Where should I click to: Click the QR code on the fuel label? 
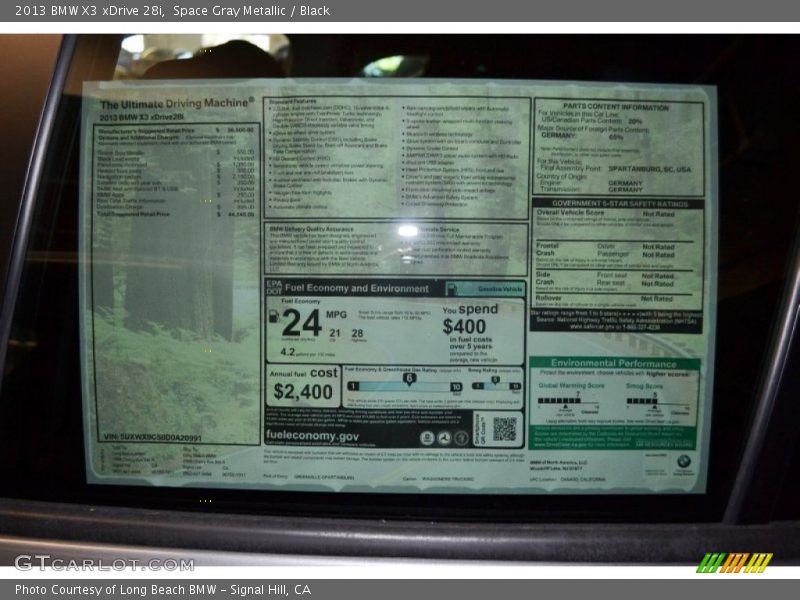click(x=504, y=428)
